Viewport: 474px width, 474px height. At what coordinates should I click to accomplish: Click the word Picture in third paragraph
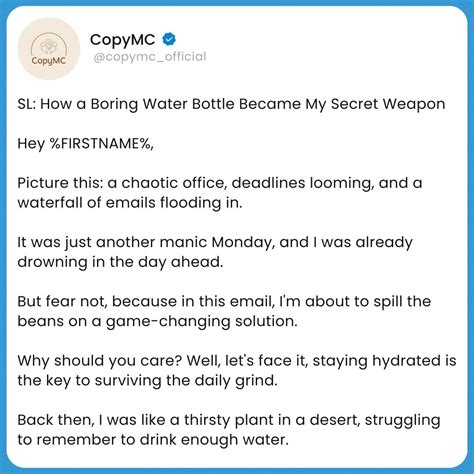[39, 183]
